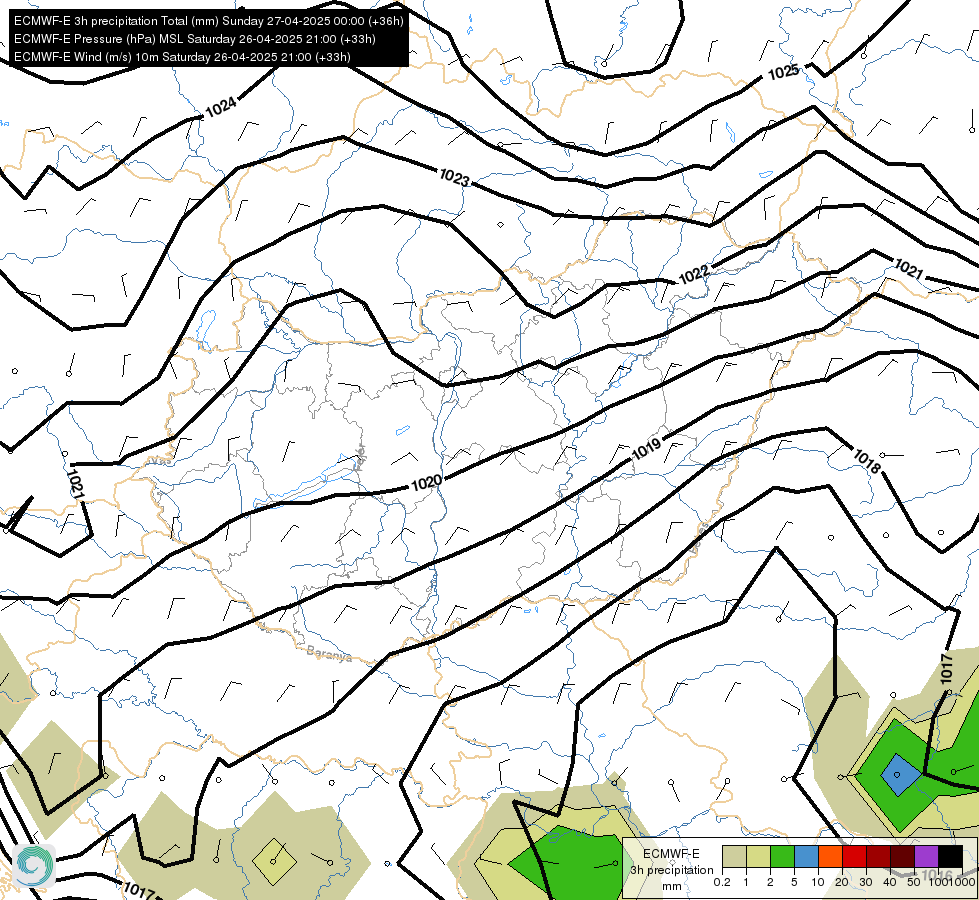The image size is (979, 900).
Task: Click the 10 value under the legend scale
Action: pyautogui.click(x=818, y=882)
